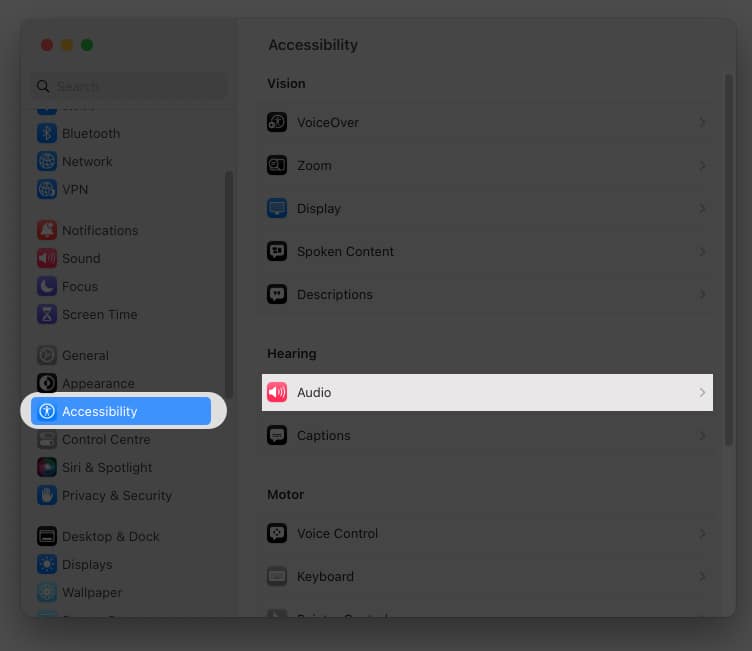Open Voice Control chevron arrow
The width and height of the screenshot is (752, 651).
(x=702, y=533)
